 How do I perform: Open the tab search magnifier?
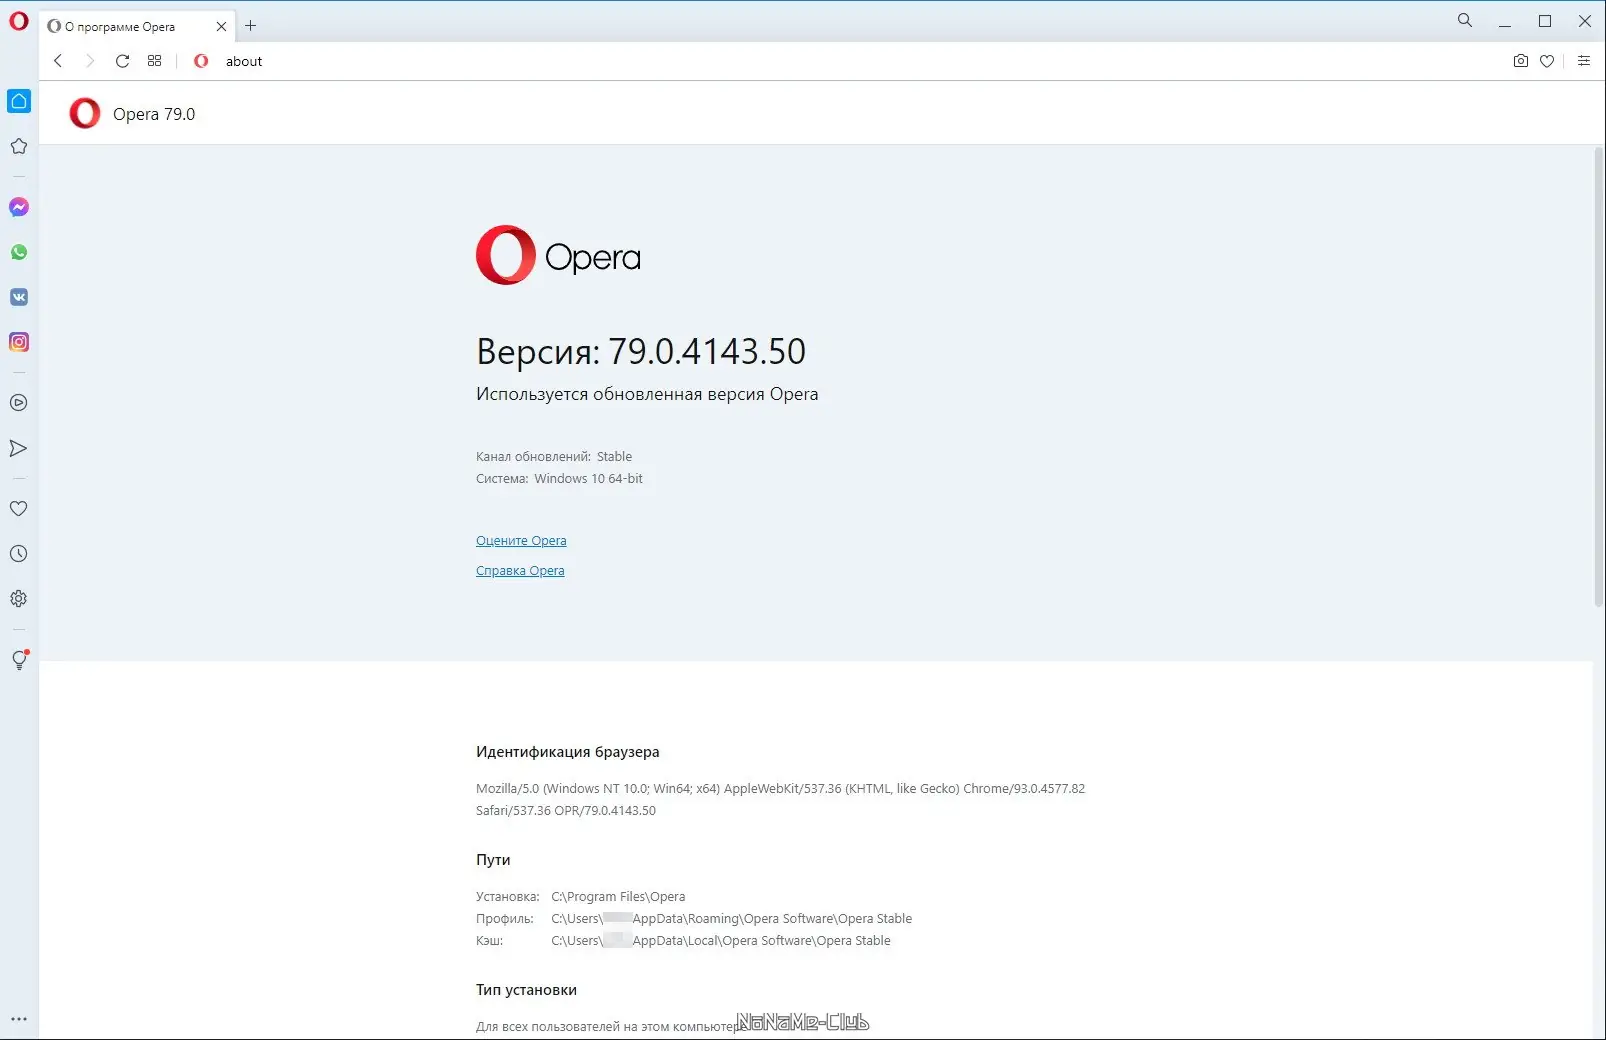coord(1465,20)
